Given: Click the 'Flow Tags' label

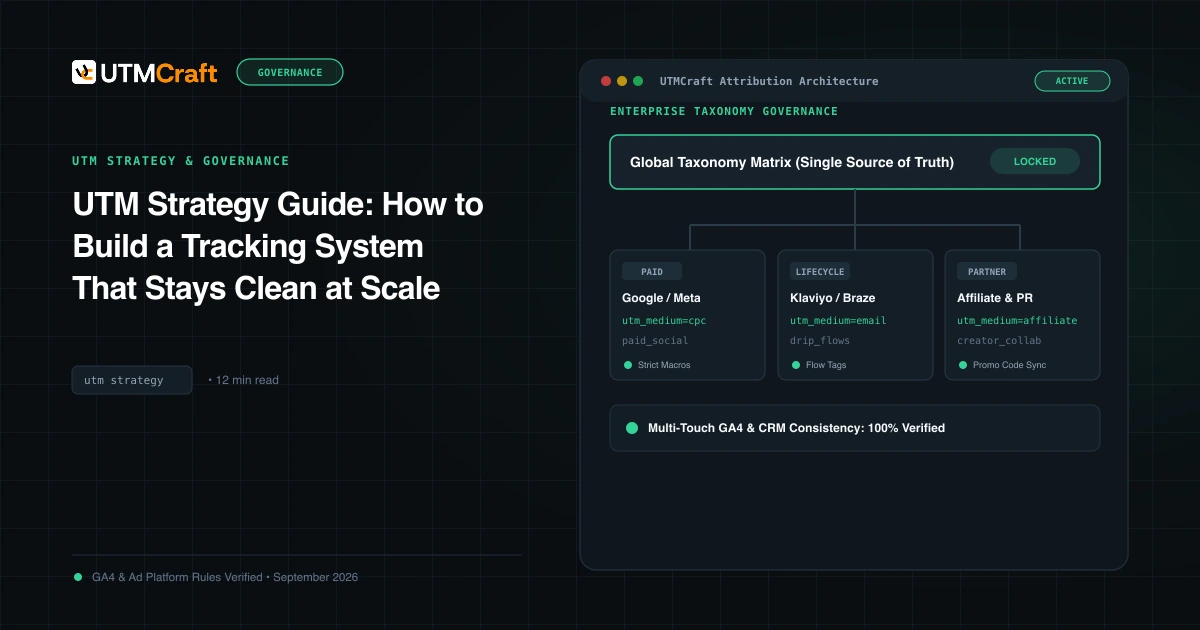Looking at the screenshot, I should (826, 365).
